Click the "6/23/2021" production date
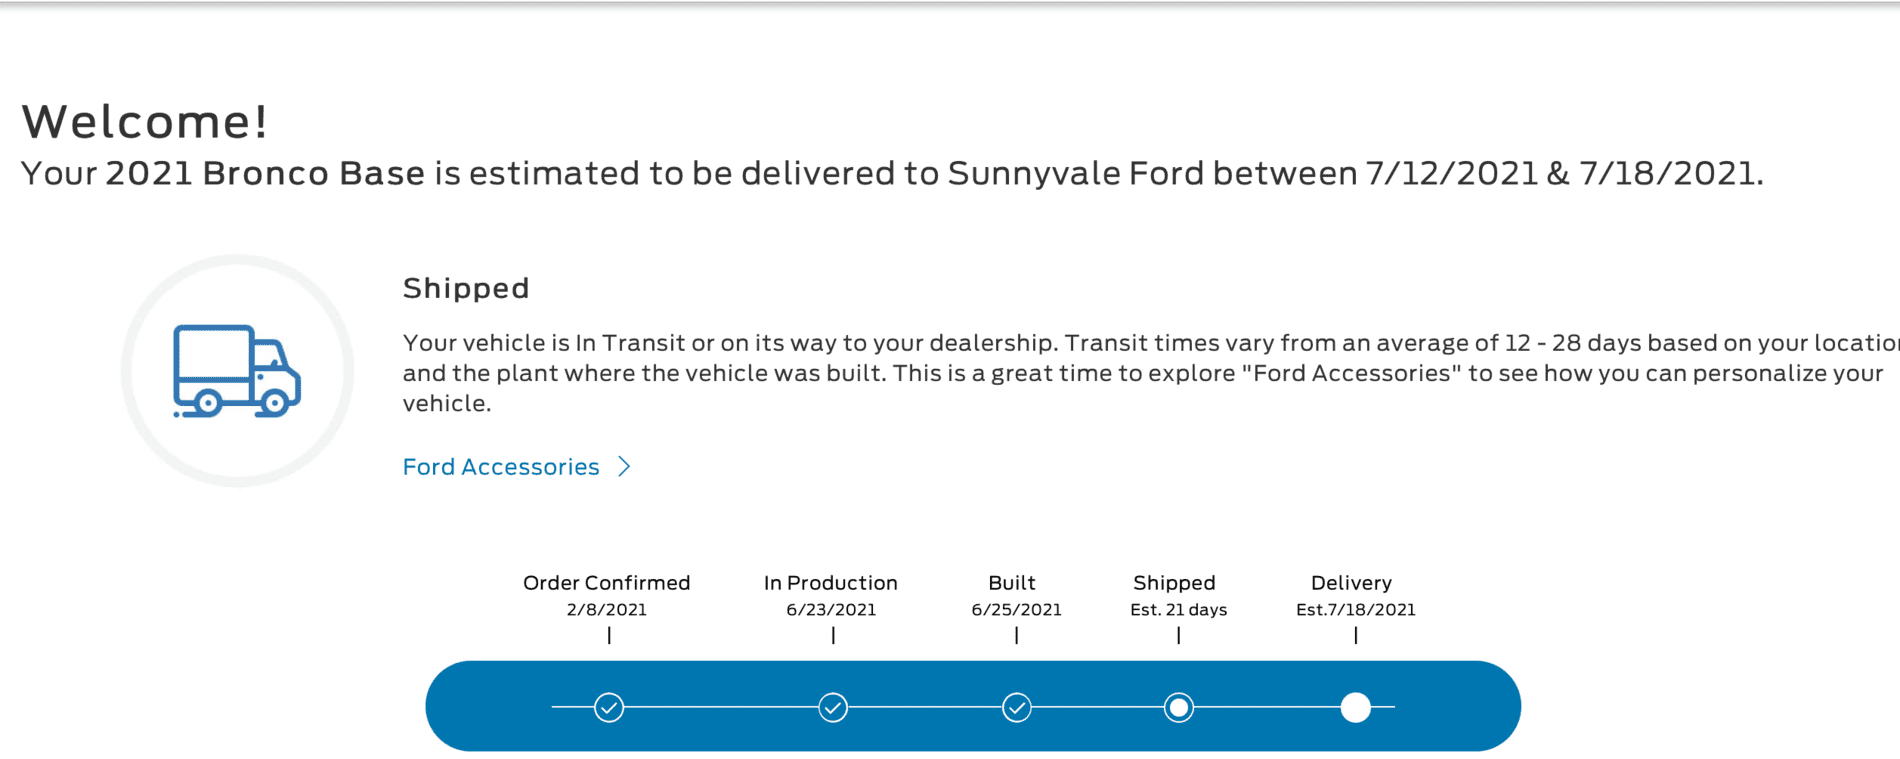The height and width of the screenshot is (759, 1900). (831, 610)
